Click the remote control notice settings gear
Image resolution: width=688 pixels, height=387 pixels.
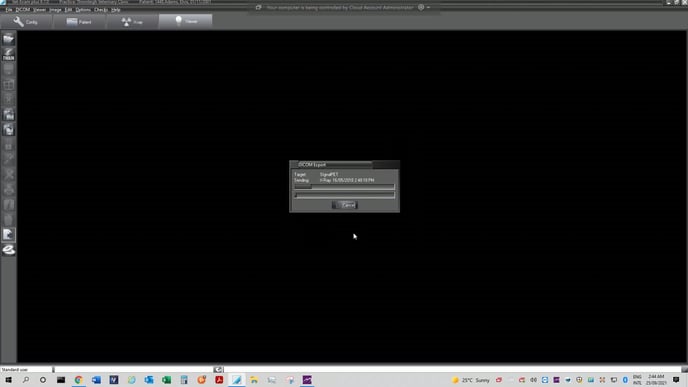pos(421,7)
